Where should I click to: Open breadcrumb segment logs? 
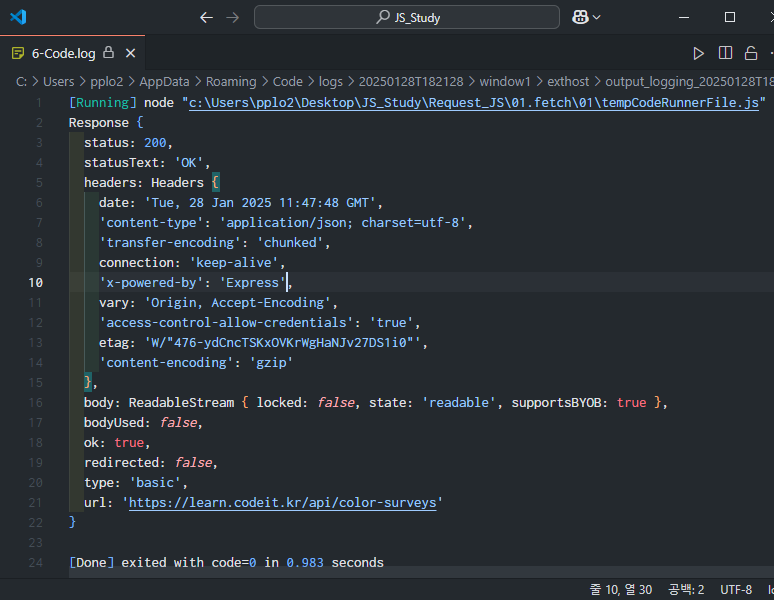pos(330,81)
